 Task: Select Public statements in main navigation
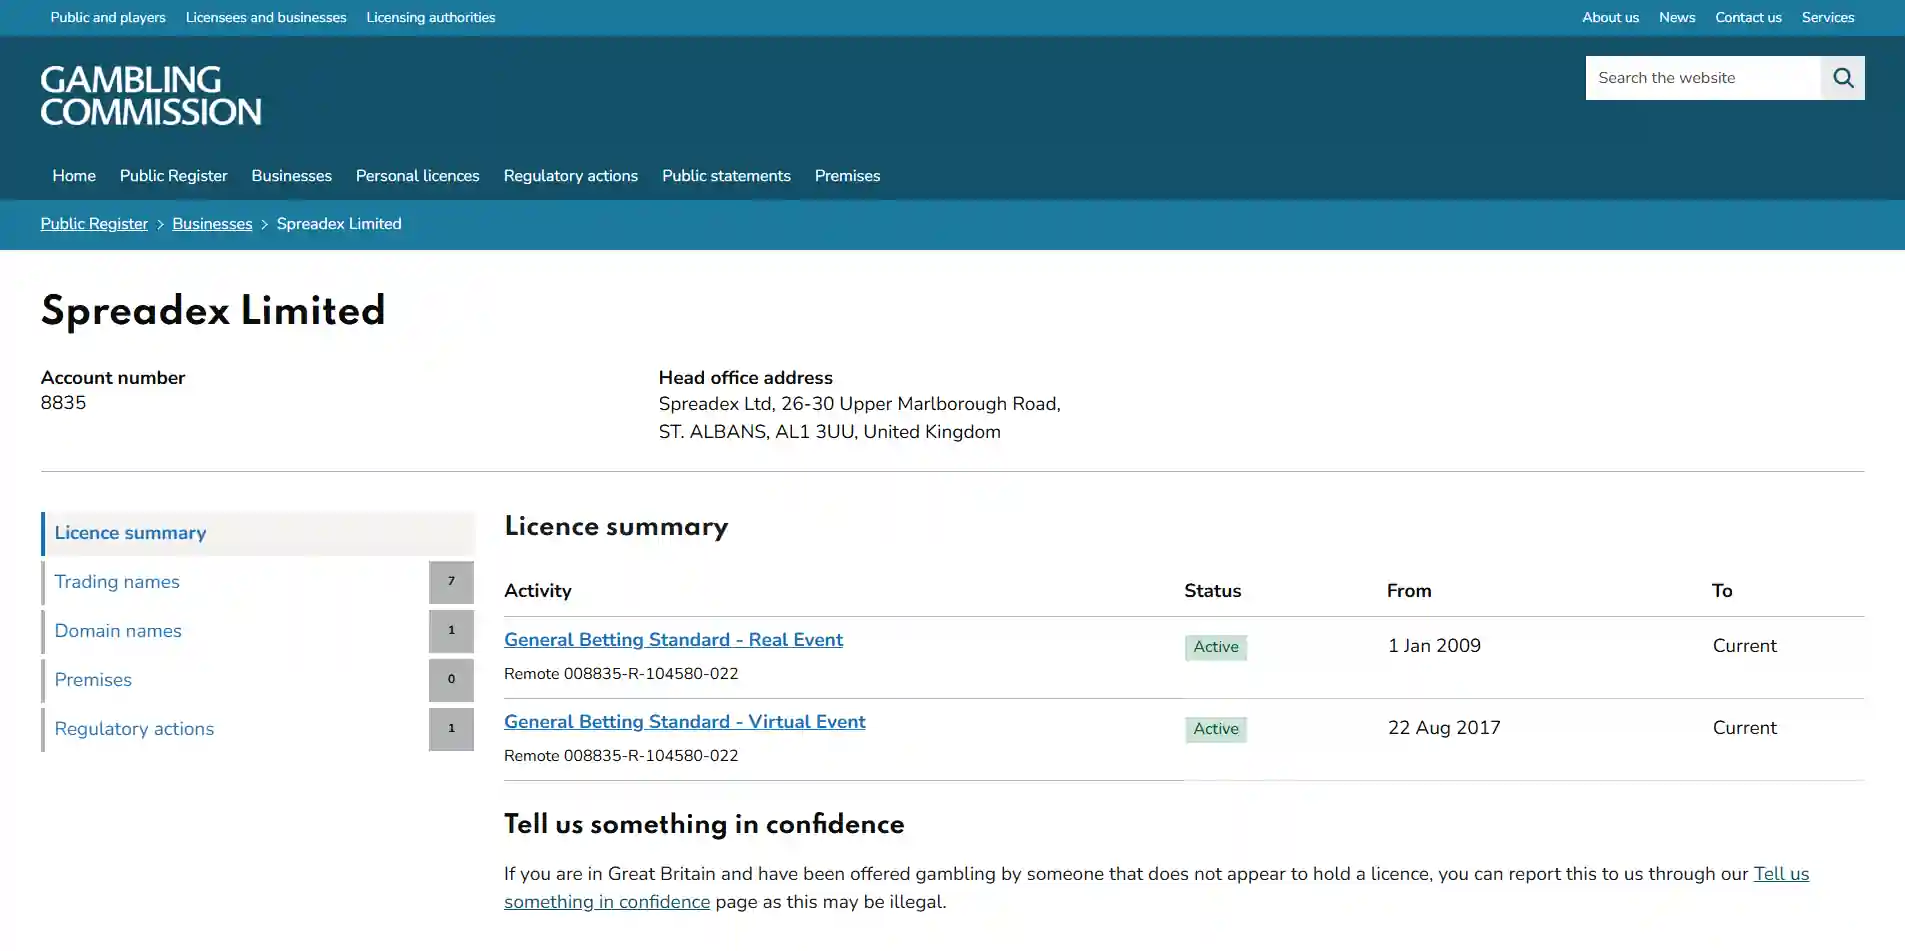click(726, 176)
